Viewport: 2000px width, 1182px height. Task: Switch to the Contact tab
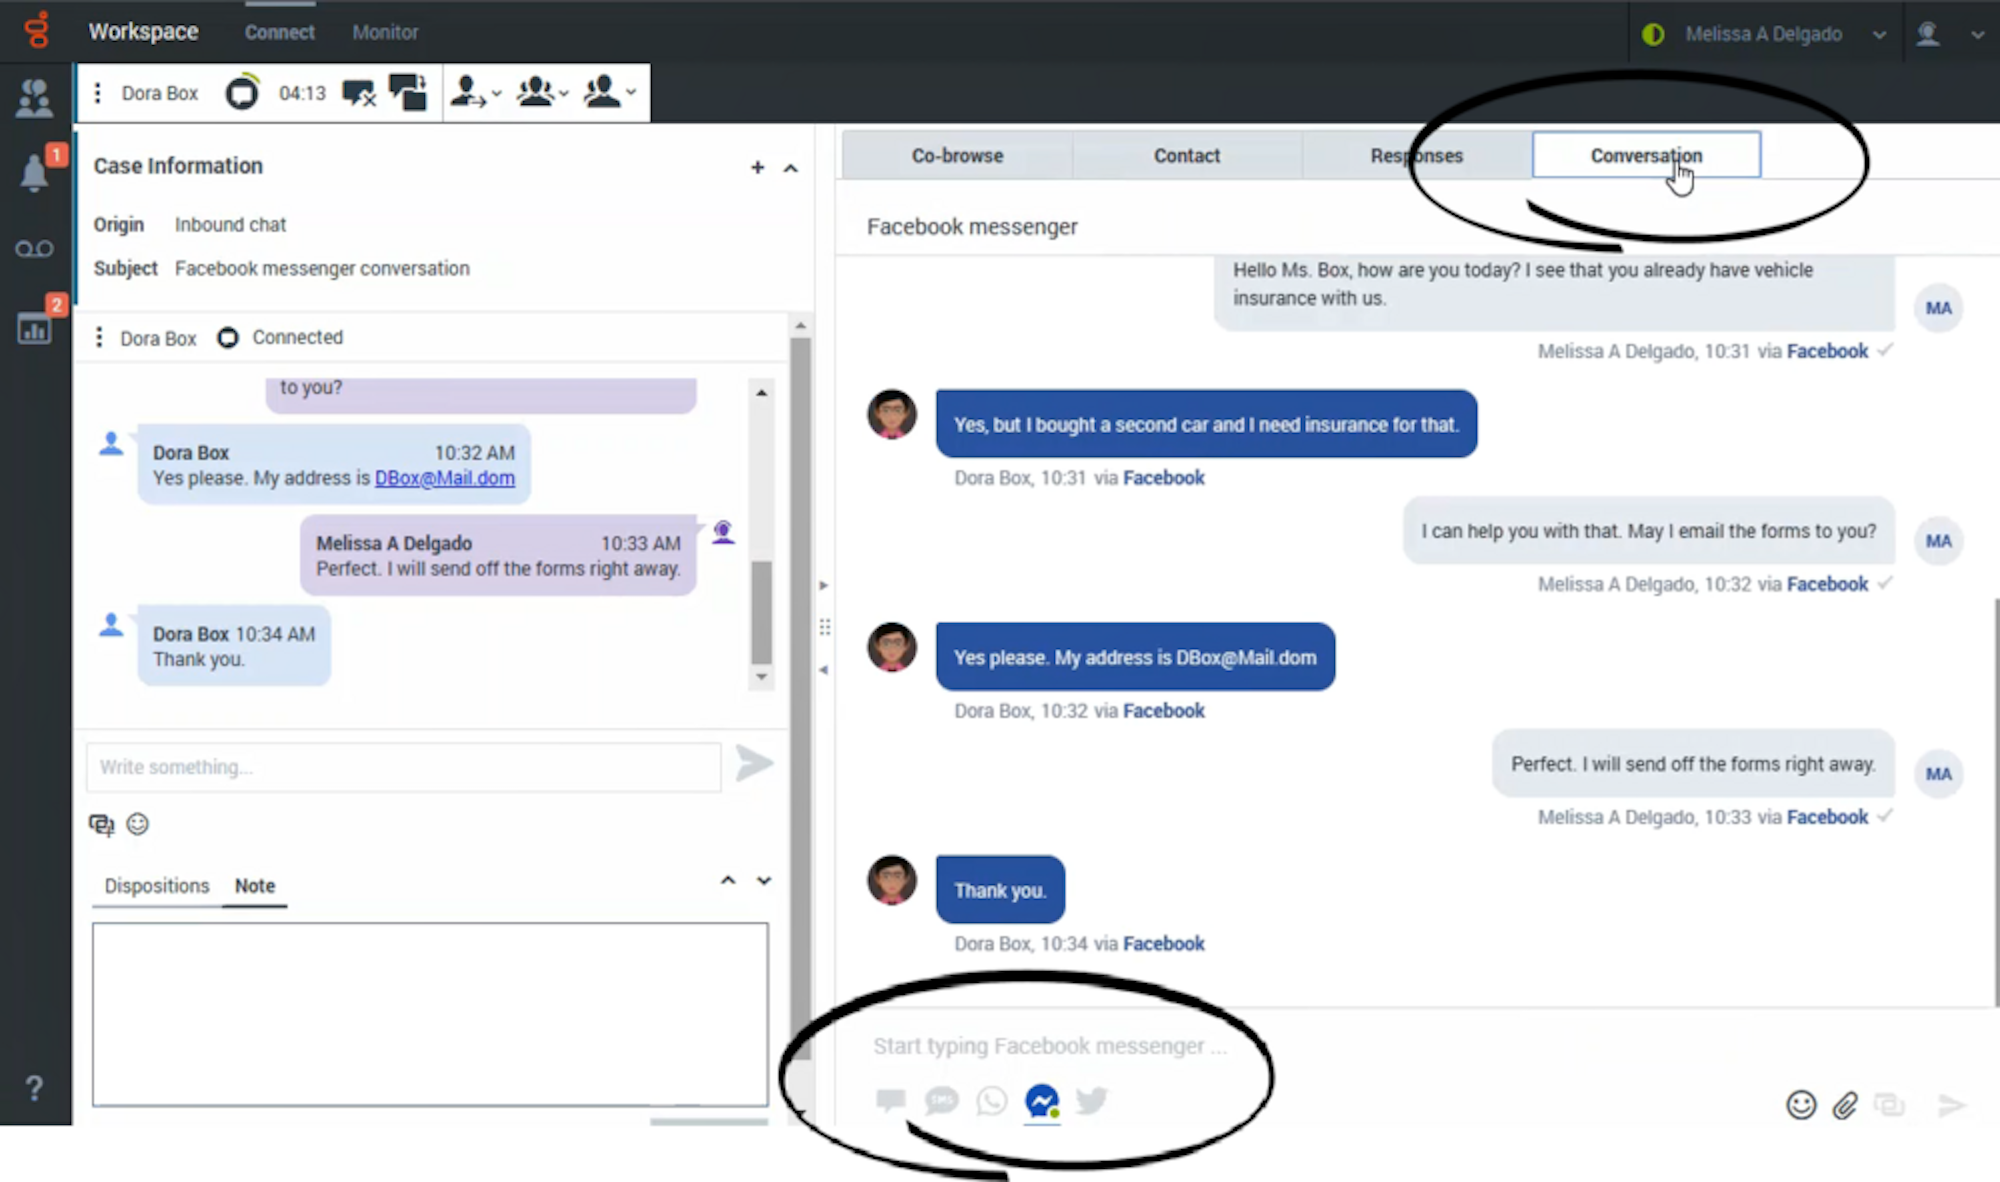(x=1186, y=155)
